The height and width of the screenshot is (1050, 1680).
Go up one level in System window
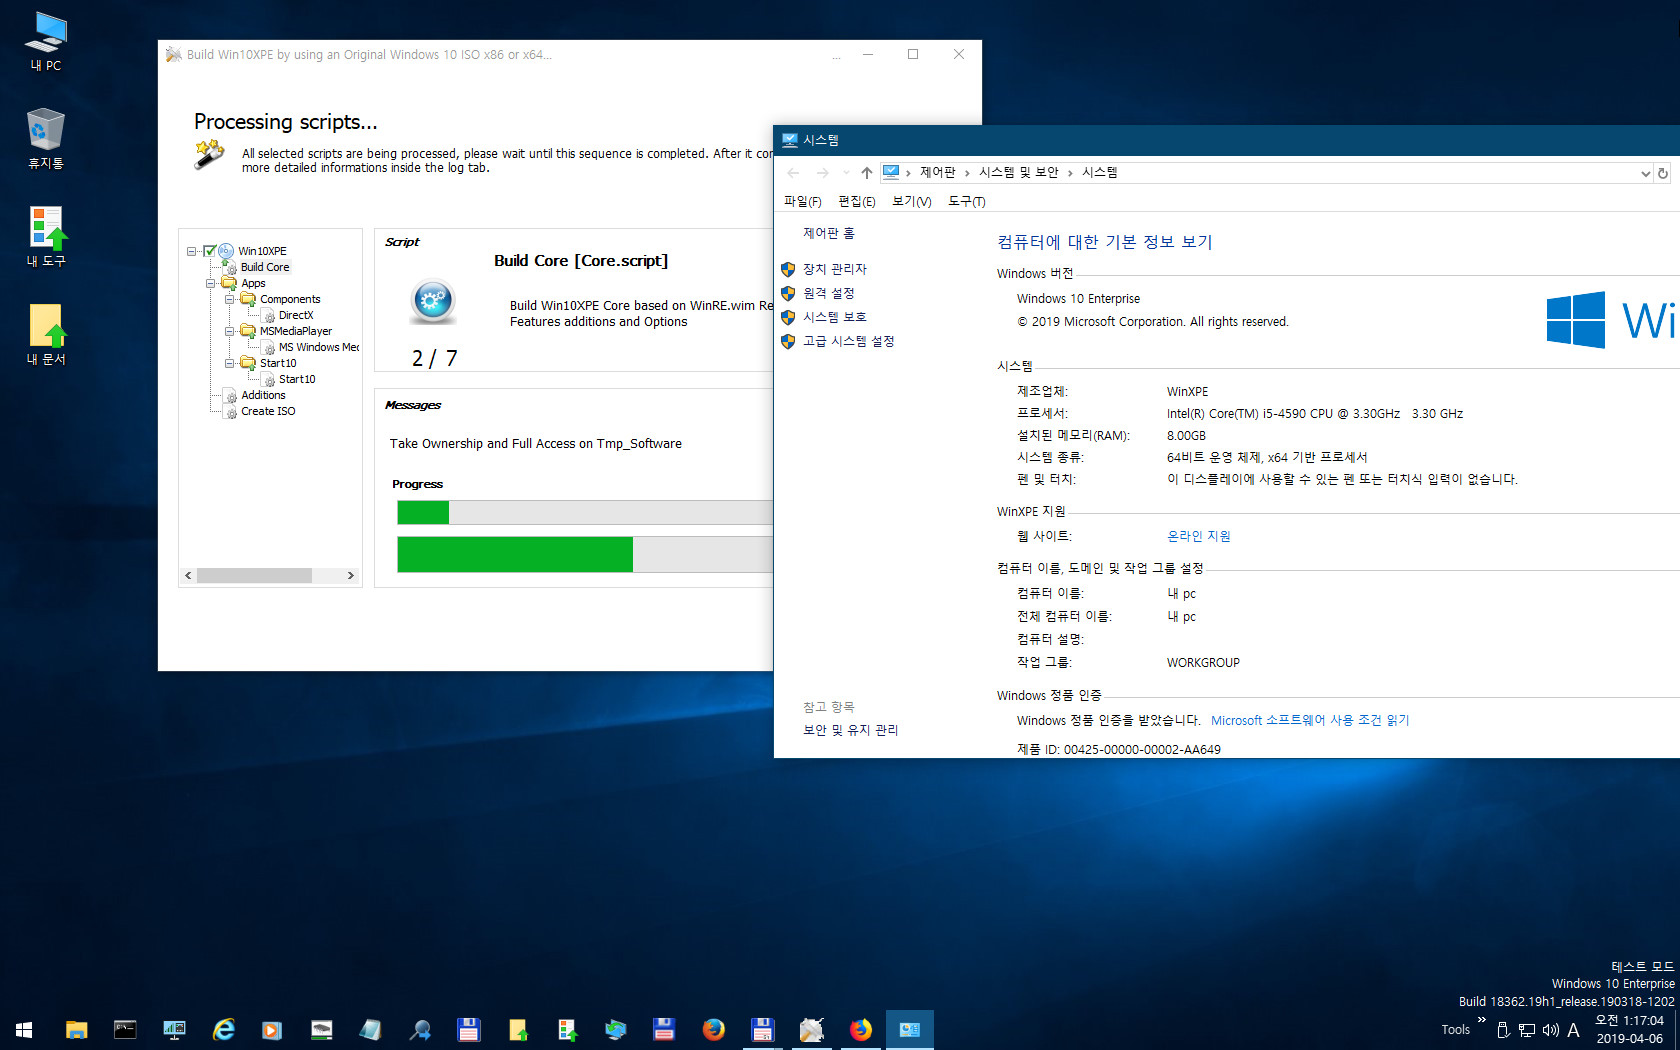(867, 173)
